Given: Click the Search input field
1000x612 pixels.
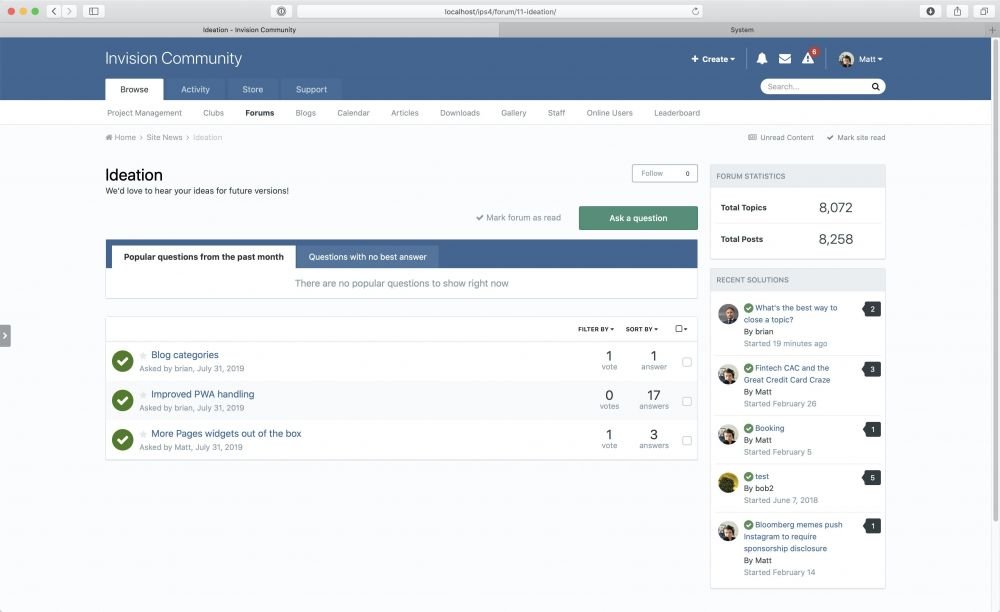Looking at the screenshot, I should (x=816, y=87).
